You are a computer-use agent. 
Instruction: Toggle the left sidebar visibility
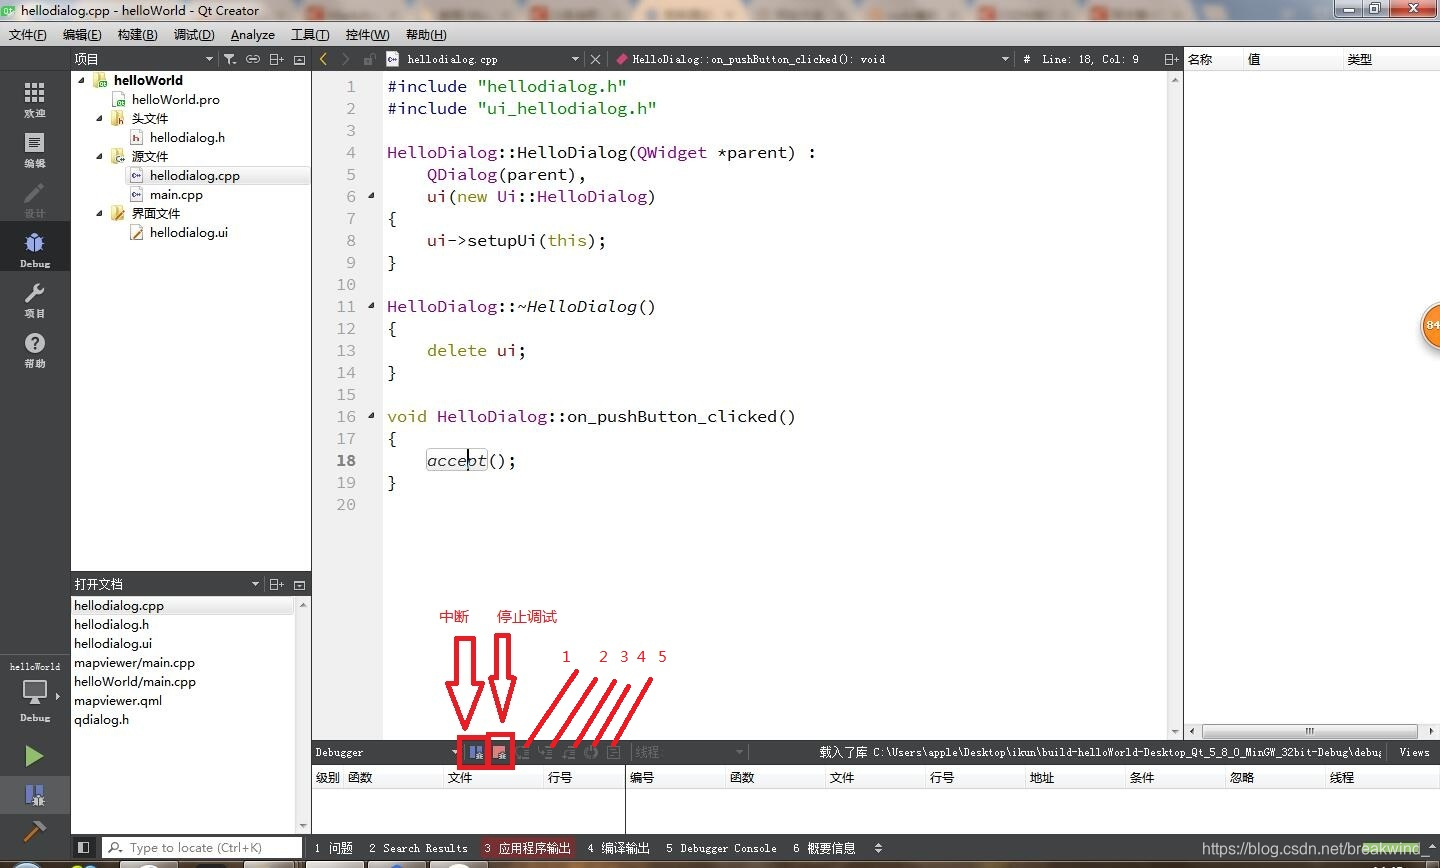pyautogui.click(x=84, y=848)
